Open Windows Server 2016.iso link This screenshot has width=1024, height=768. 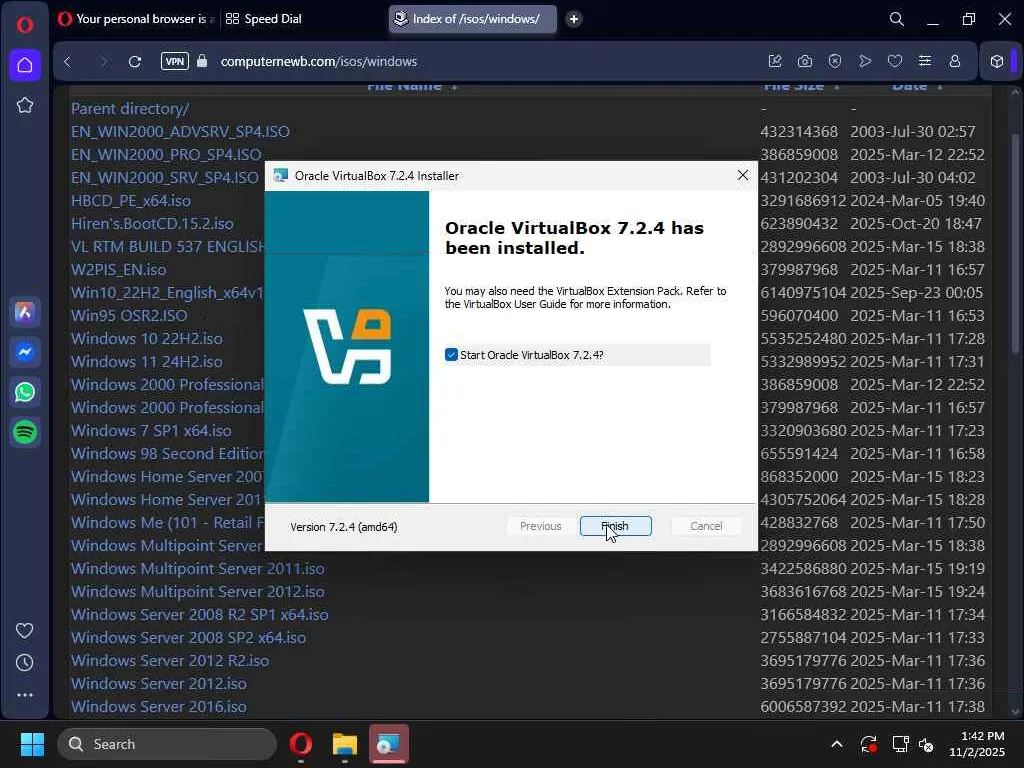[x=159, y=706]
